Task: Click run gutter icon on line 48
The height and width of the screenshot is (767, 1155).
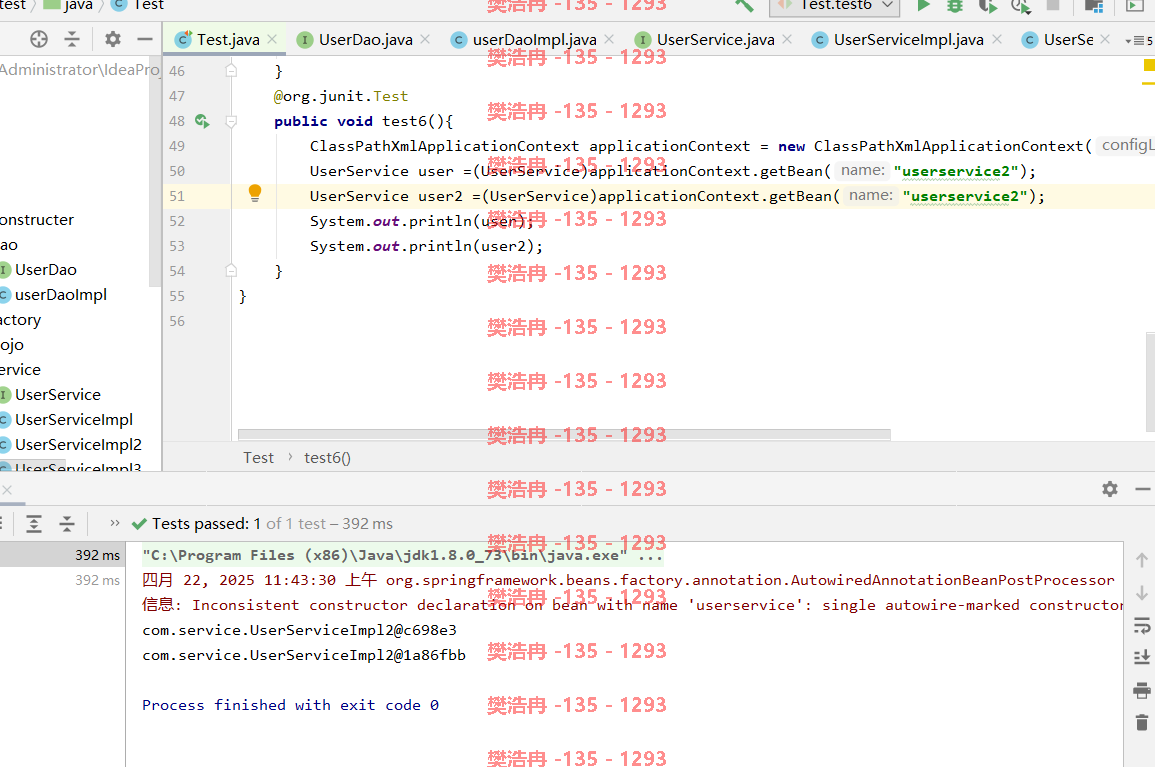Action: pos(202,121)
